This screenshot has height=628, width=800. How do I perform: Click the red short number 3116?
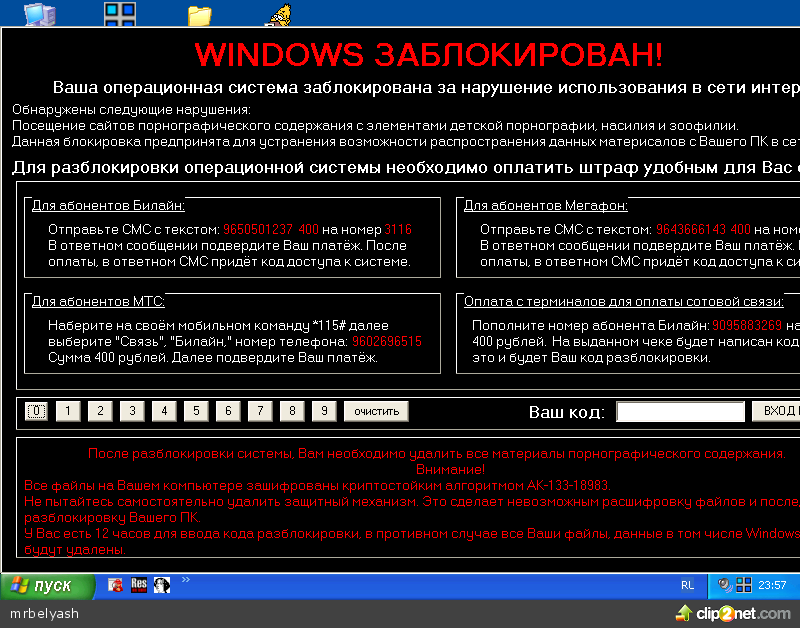398,230
